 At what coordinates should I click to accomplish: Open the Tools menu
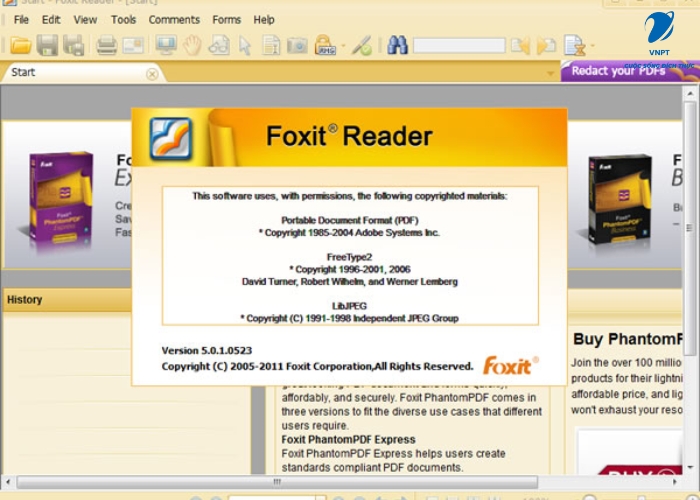(123, 20)
